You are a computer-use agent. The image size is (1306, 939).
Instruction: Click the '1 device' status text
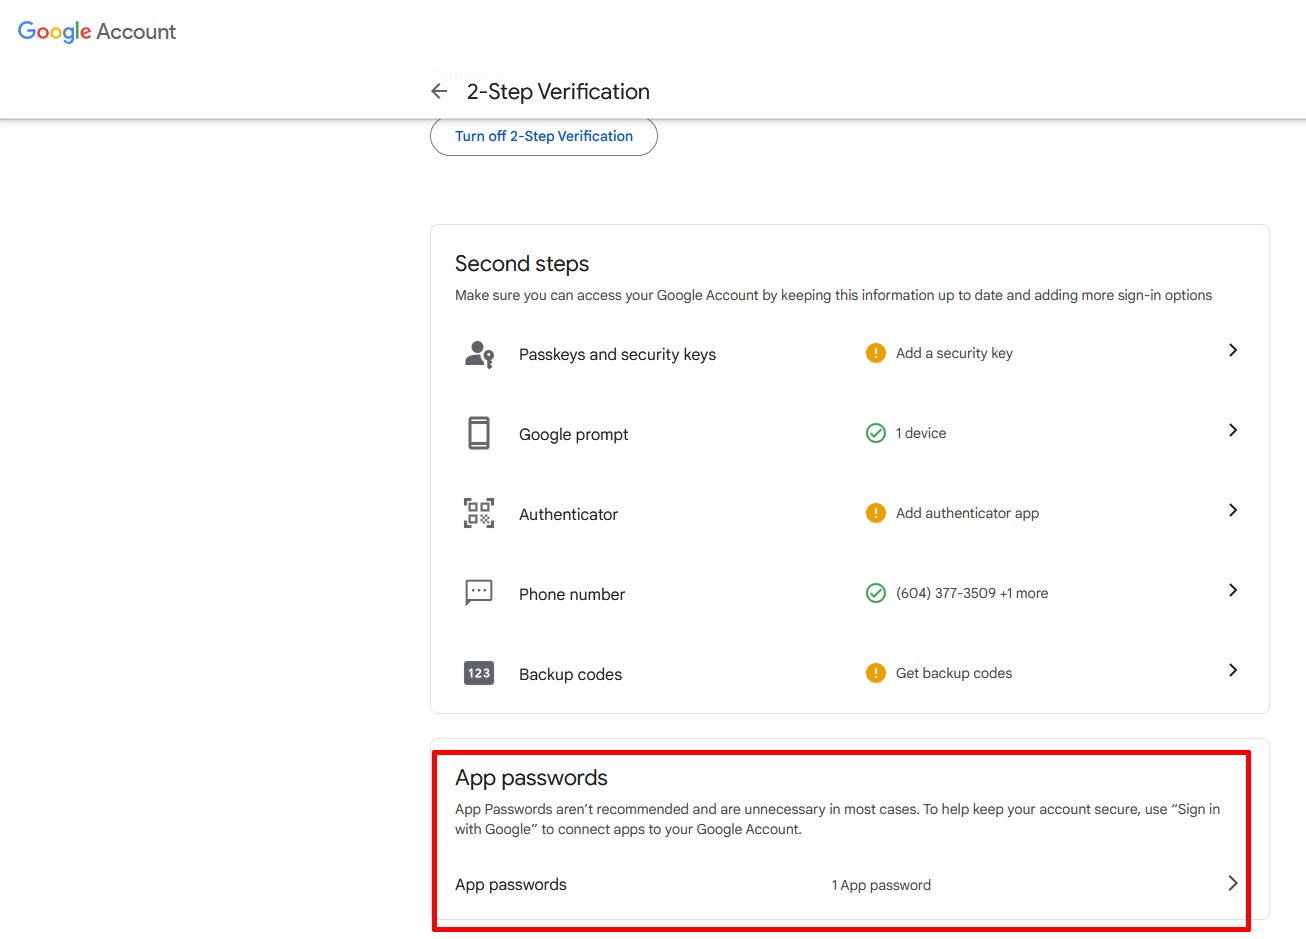pyautogui.click(x=921, y=433)
